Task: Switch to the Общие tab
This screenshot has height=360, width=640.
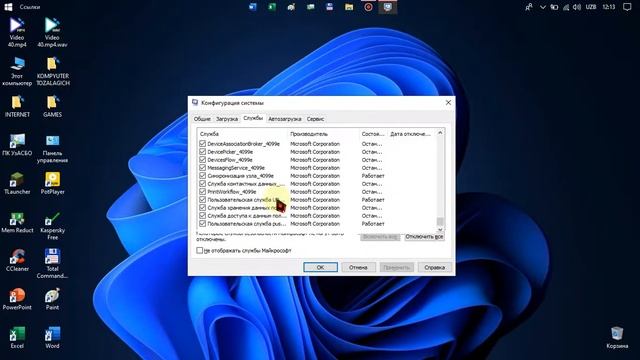Action: point(202,119)
